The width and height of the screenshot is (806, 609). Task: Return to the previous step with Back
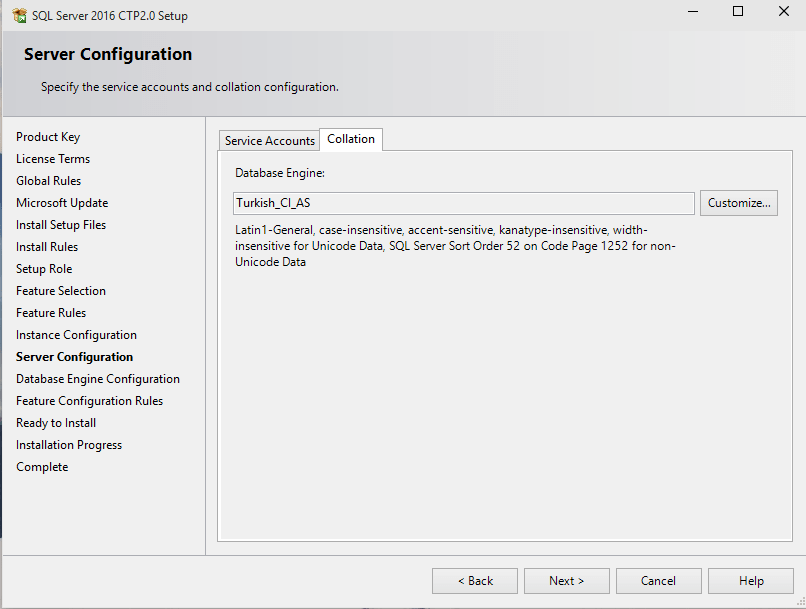475,581
